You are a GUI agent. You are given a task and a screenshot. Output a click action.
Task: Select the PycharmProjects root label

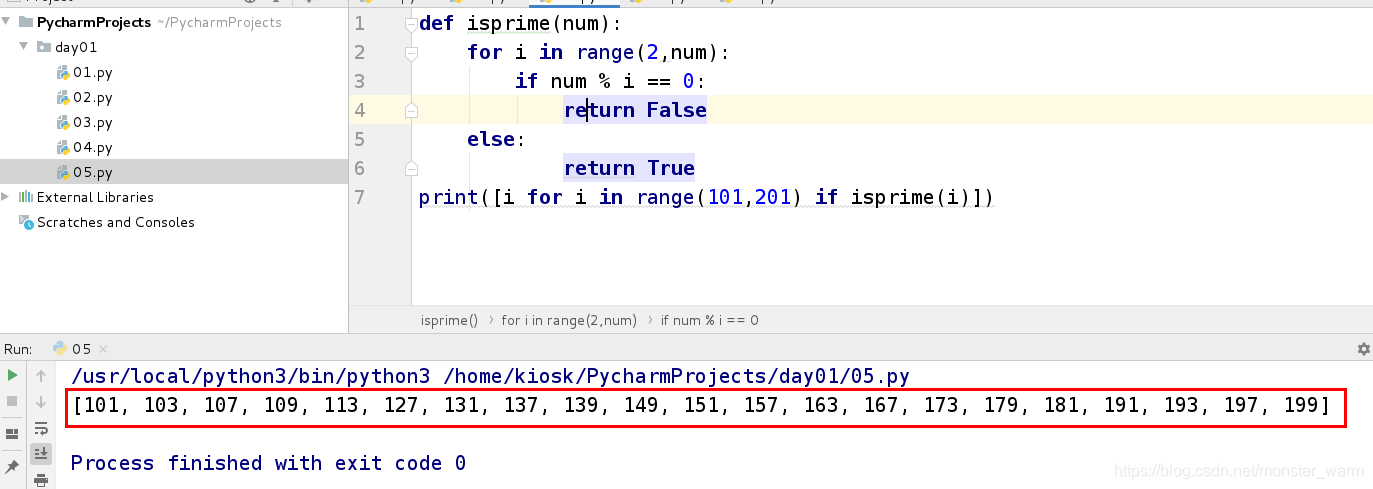click(94, 22)
